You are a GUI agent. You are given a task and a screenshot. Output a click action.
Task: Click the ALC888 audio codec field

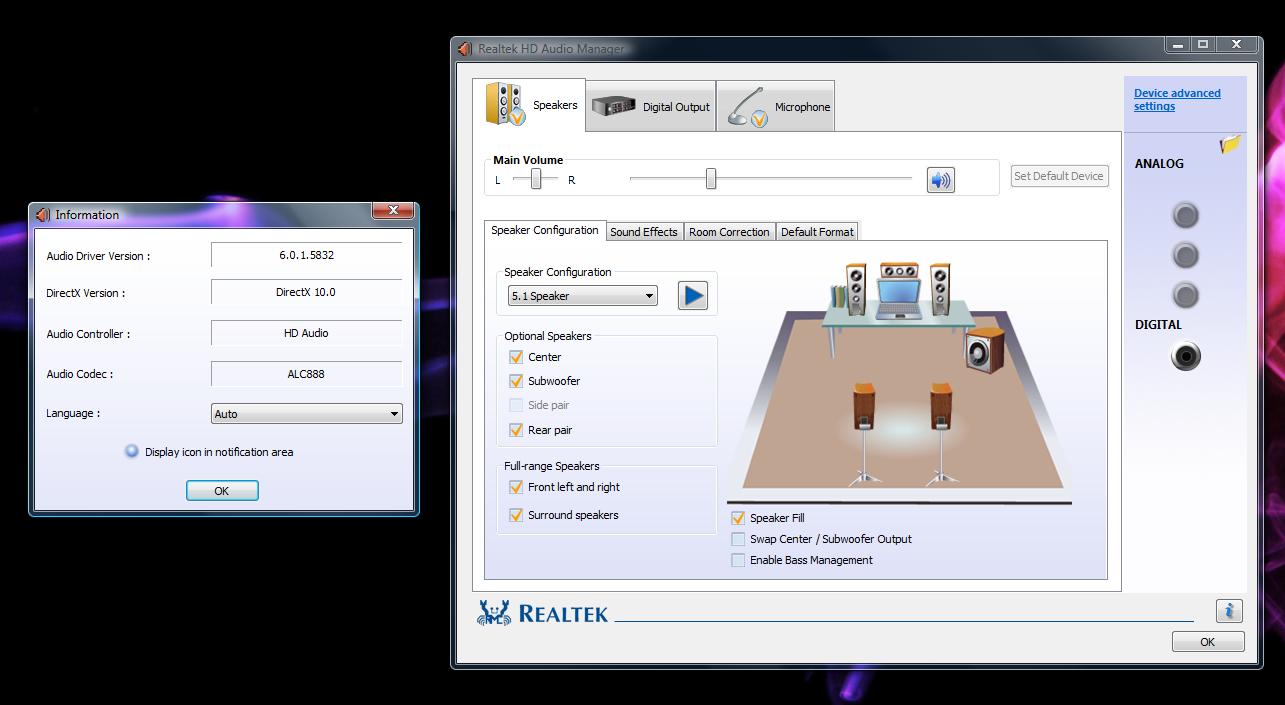coord(307,374)
